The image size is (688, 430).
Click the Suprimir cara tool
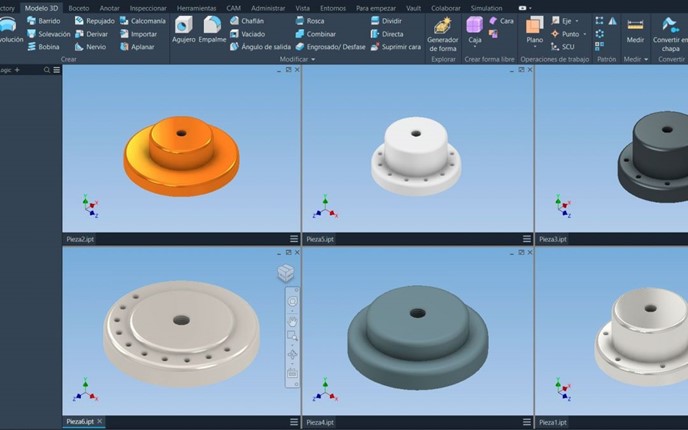(396, 47)
